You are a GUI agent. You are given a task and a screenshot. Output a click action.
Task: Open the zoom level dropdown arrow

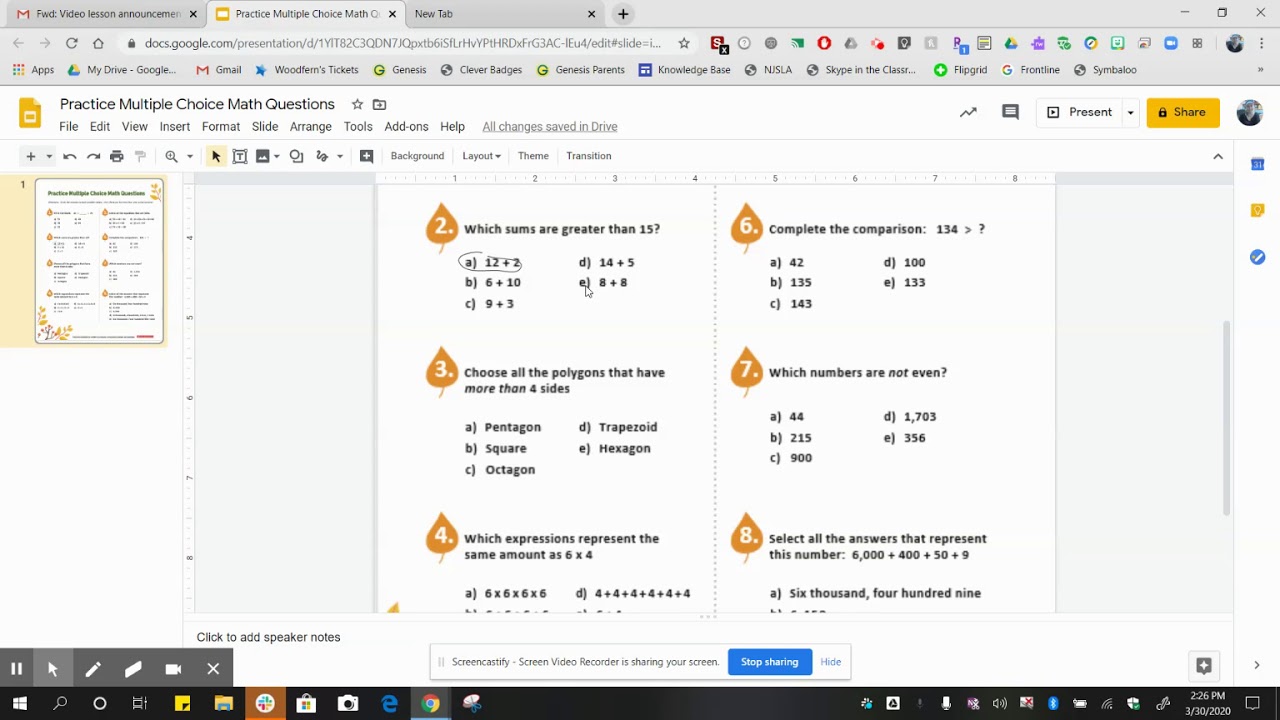[189, 156]
